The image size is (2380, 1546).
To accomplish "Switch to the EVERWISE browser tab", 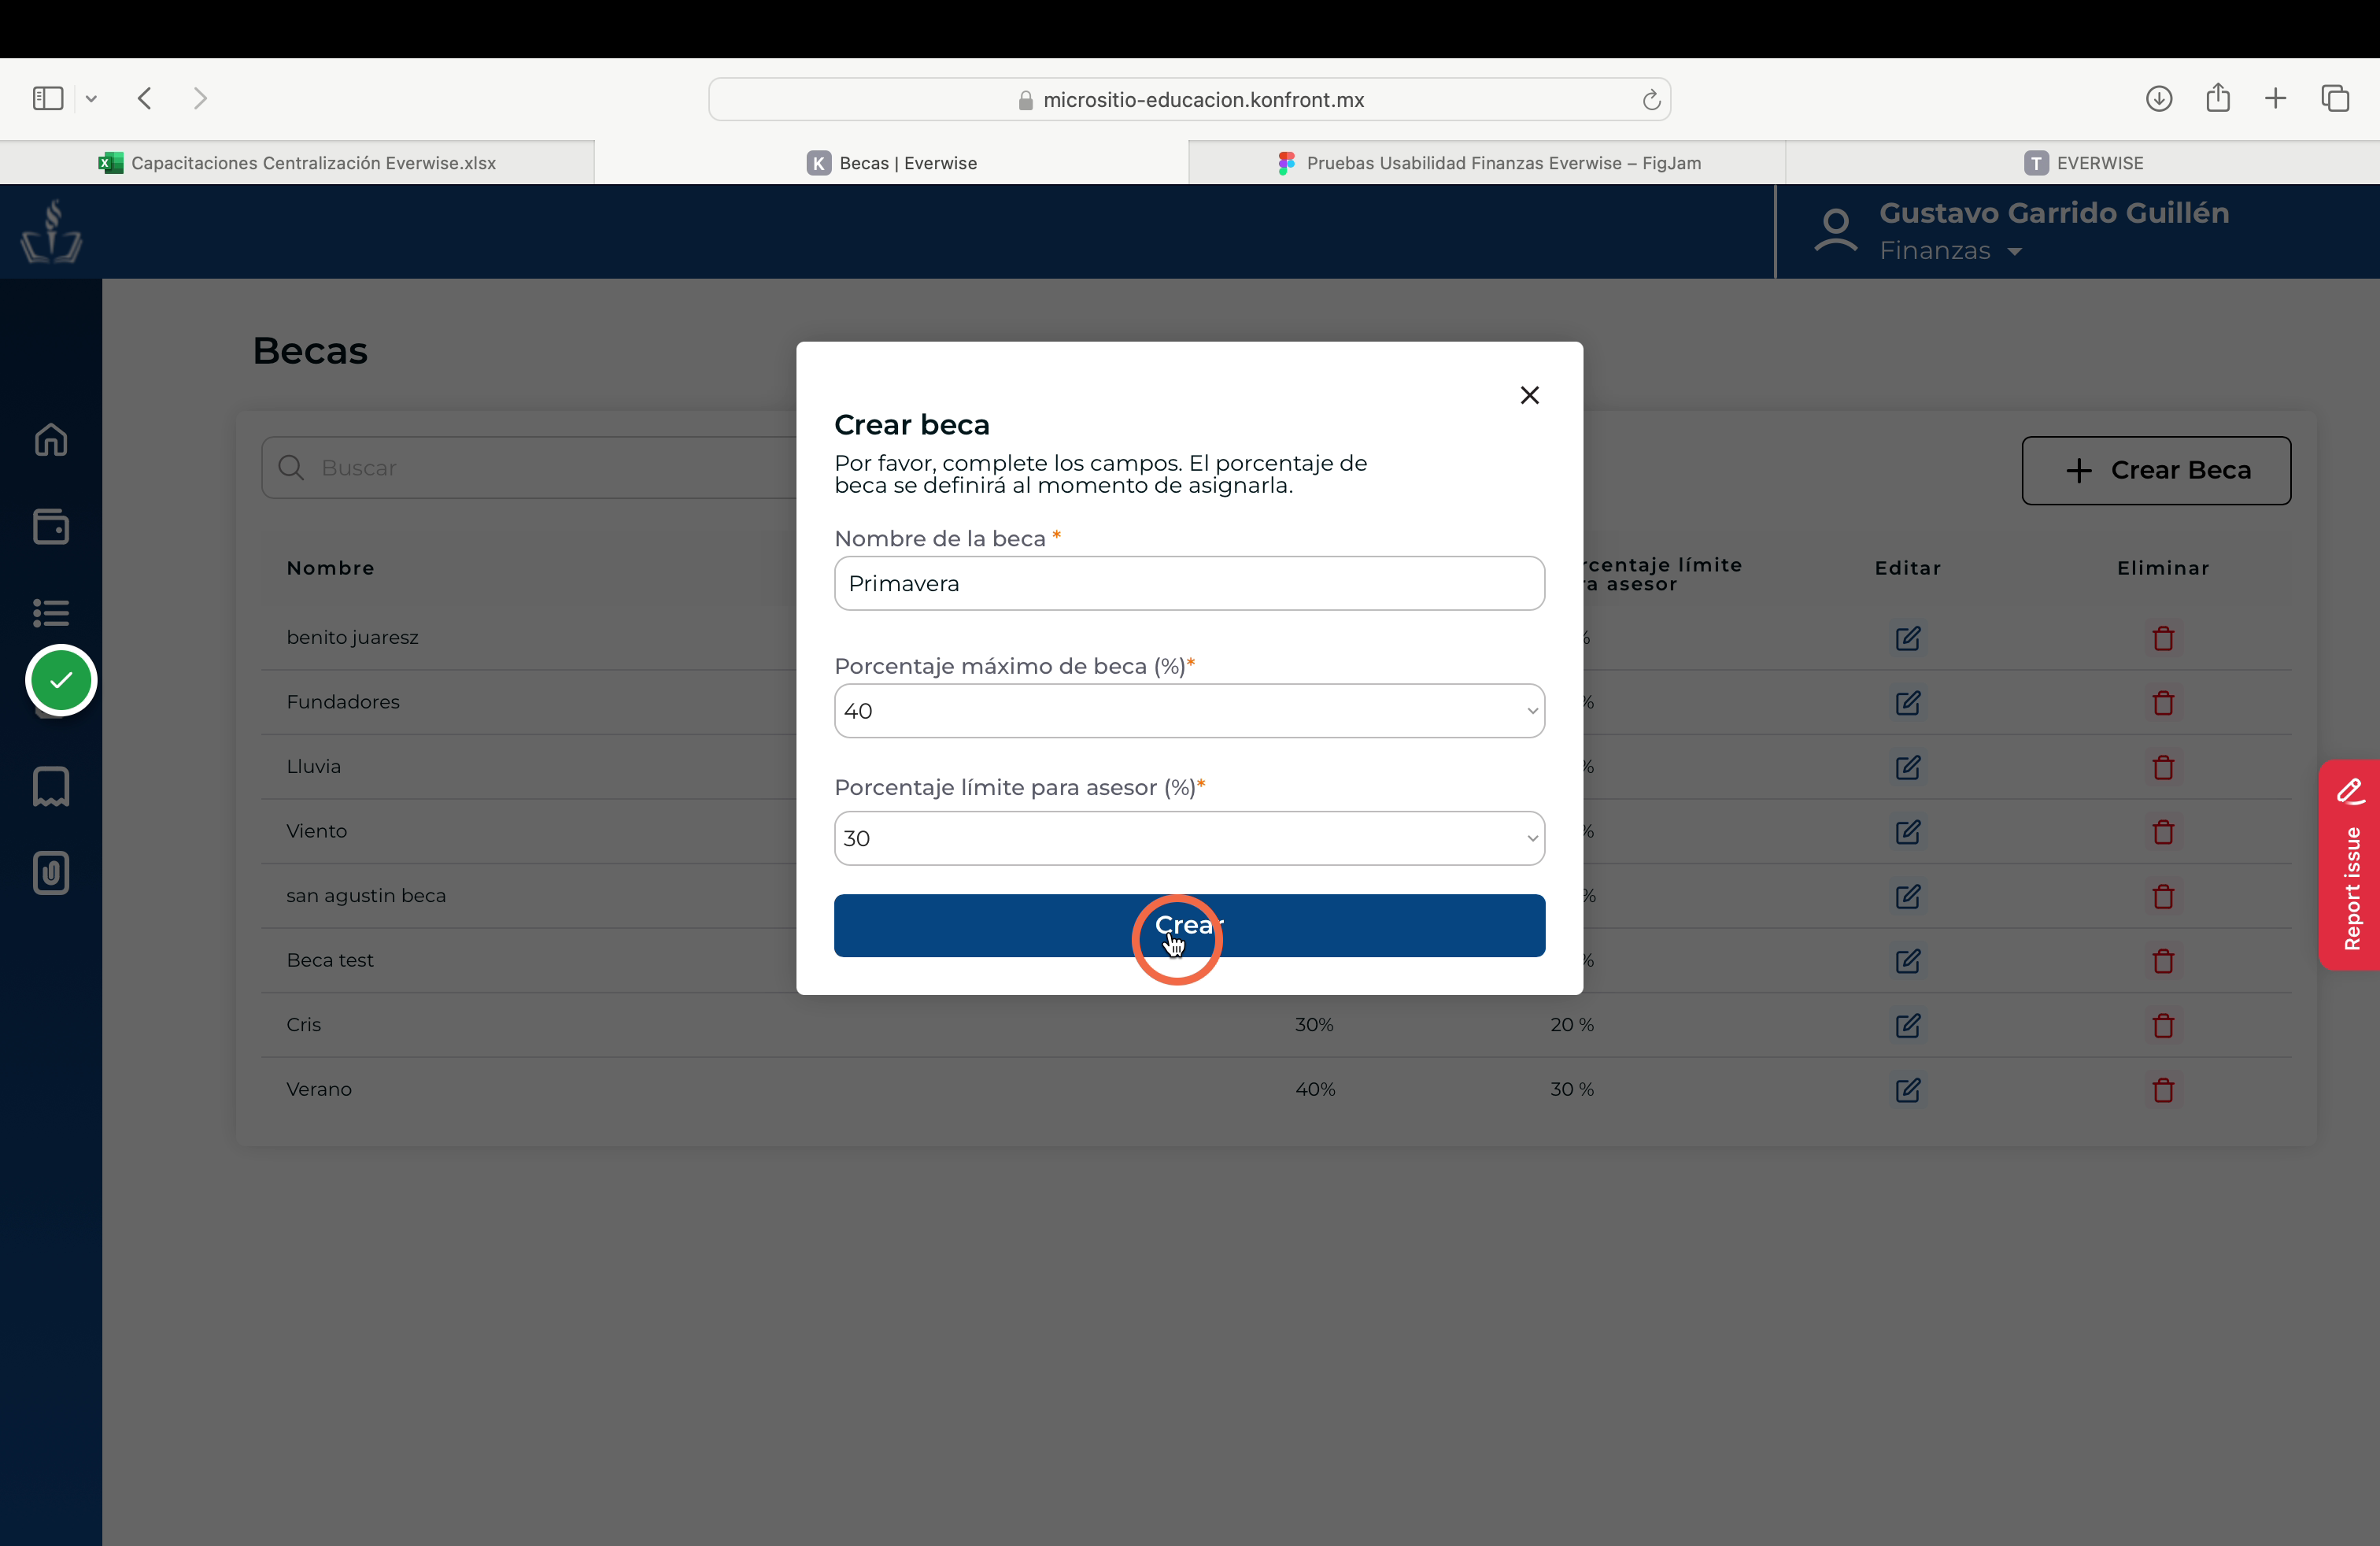I will point(2083,163).
